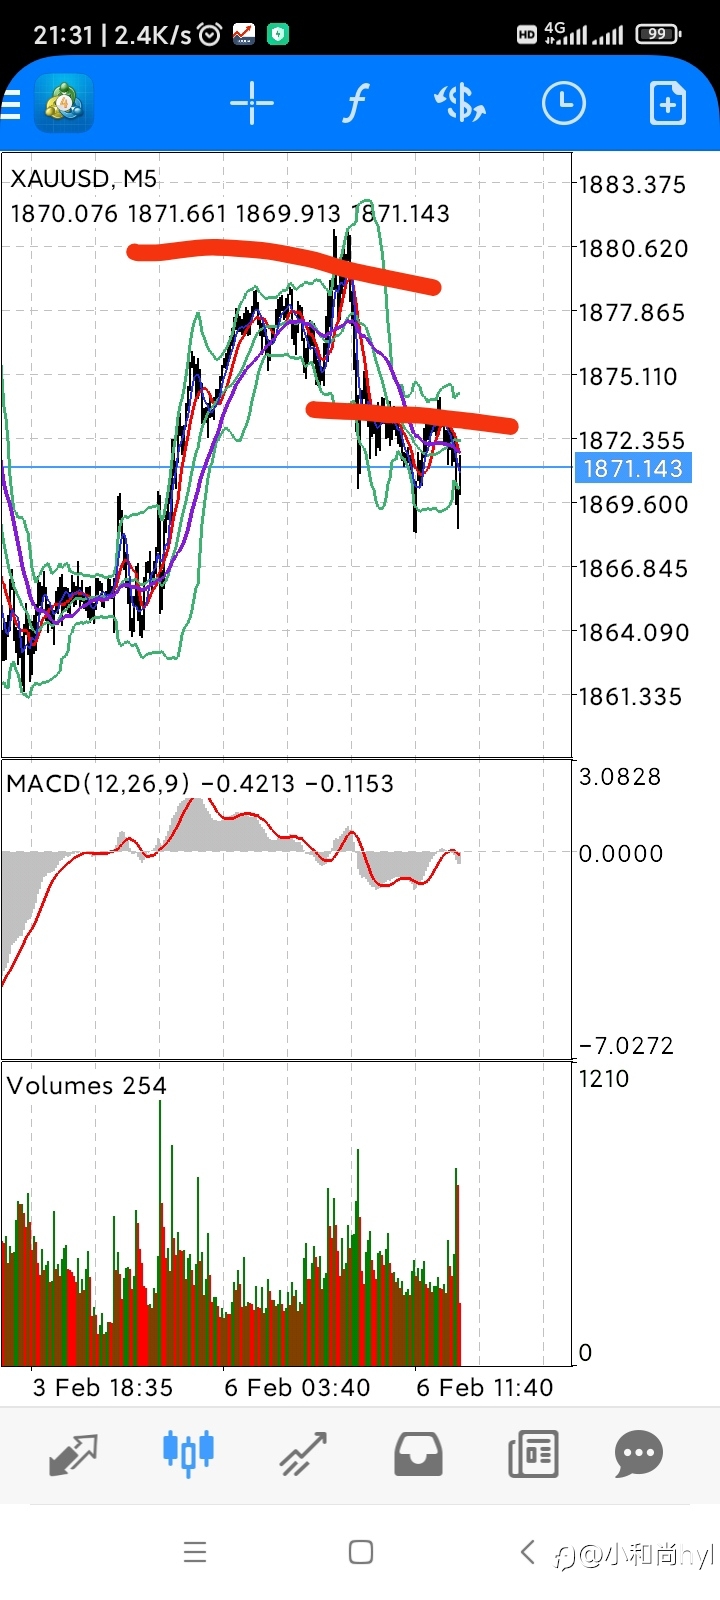Tap the alarm clock status bar icon
Screen dimensions: 720x1600
(210, 35)
